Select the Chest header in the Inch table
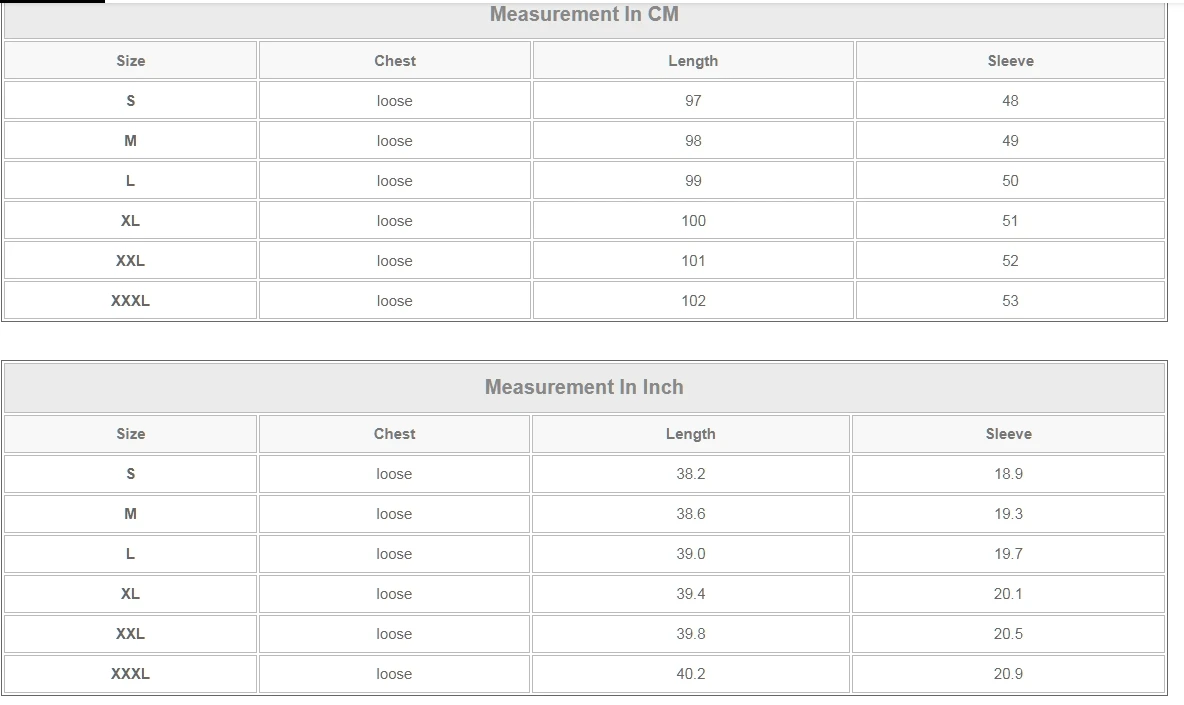The height and width of the screenshot is (705, 1184). point(394,434)
